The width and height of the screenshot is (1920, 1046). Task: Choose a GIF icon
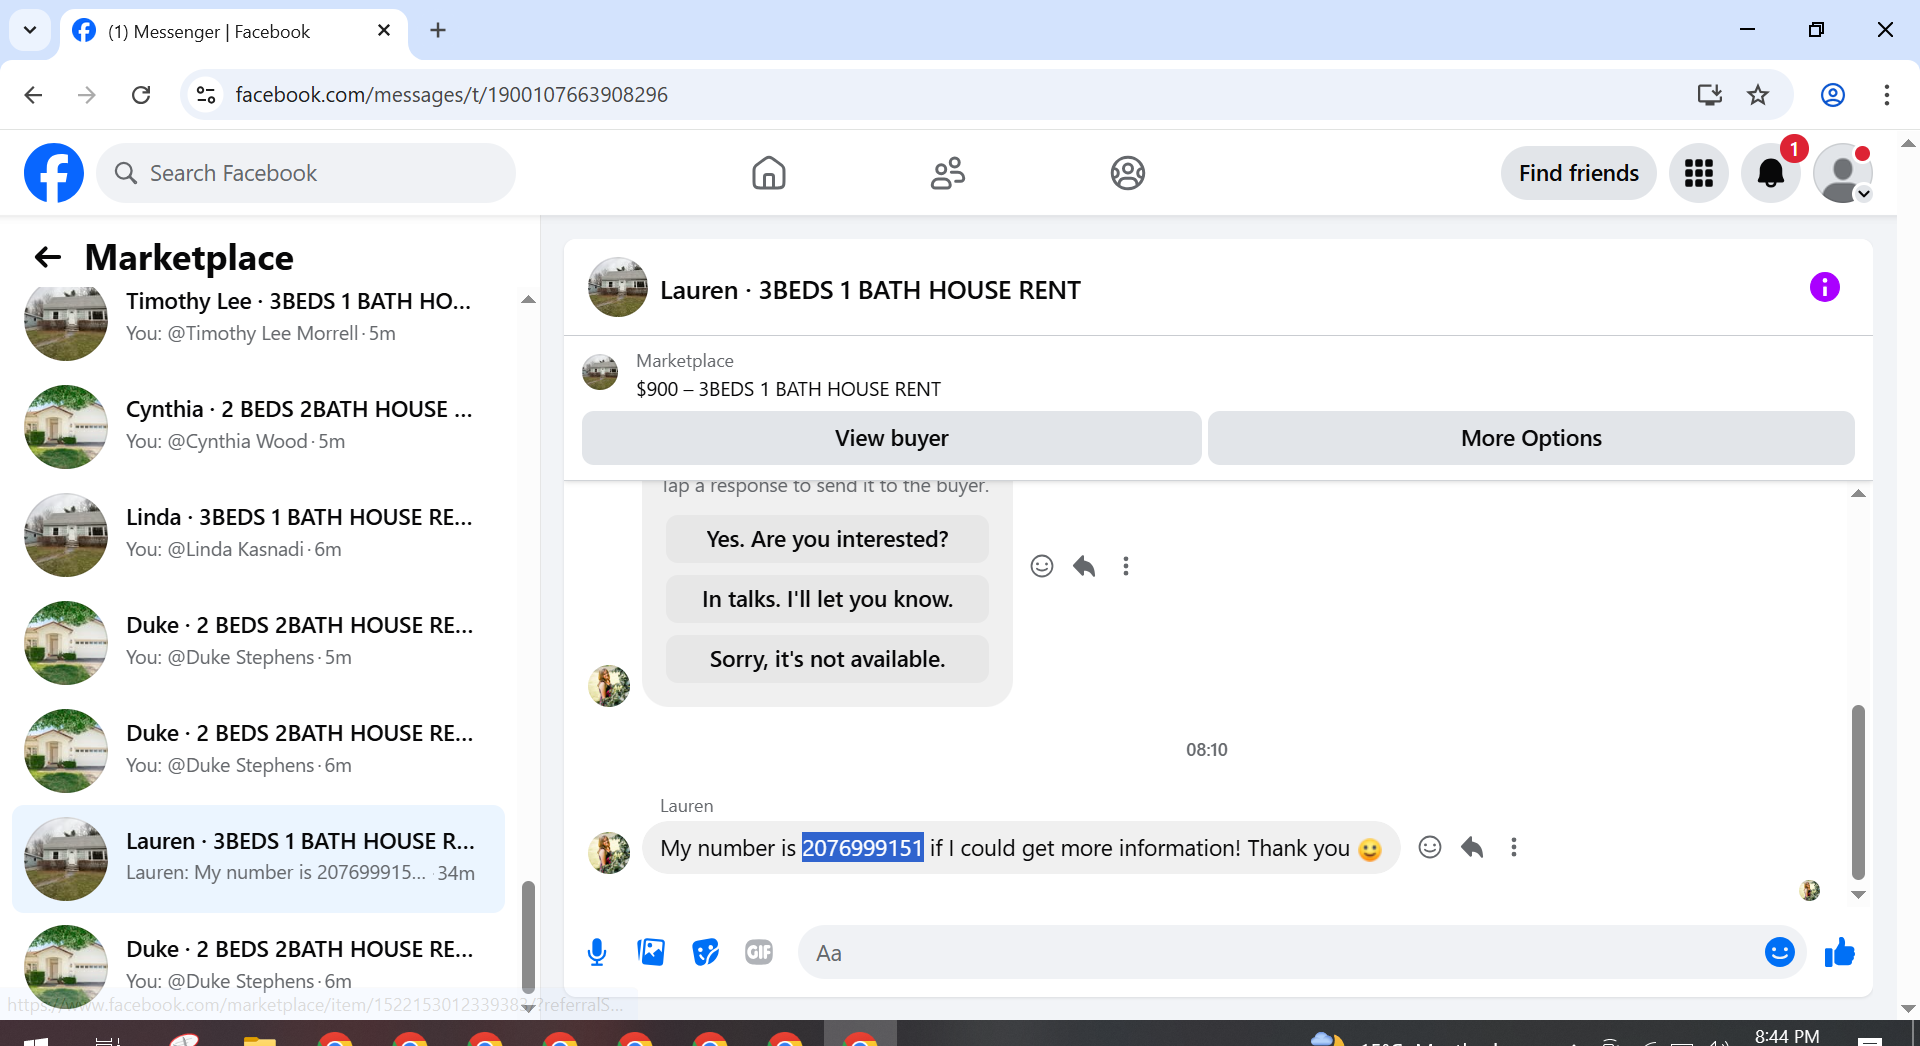pyautogui.click(x=759, y=952)
